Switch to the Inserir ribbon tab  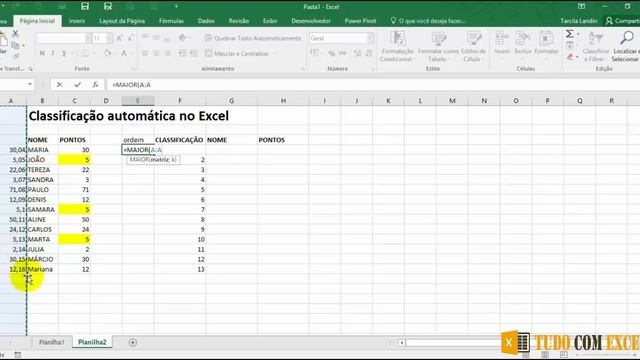[77, 21]
